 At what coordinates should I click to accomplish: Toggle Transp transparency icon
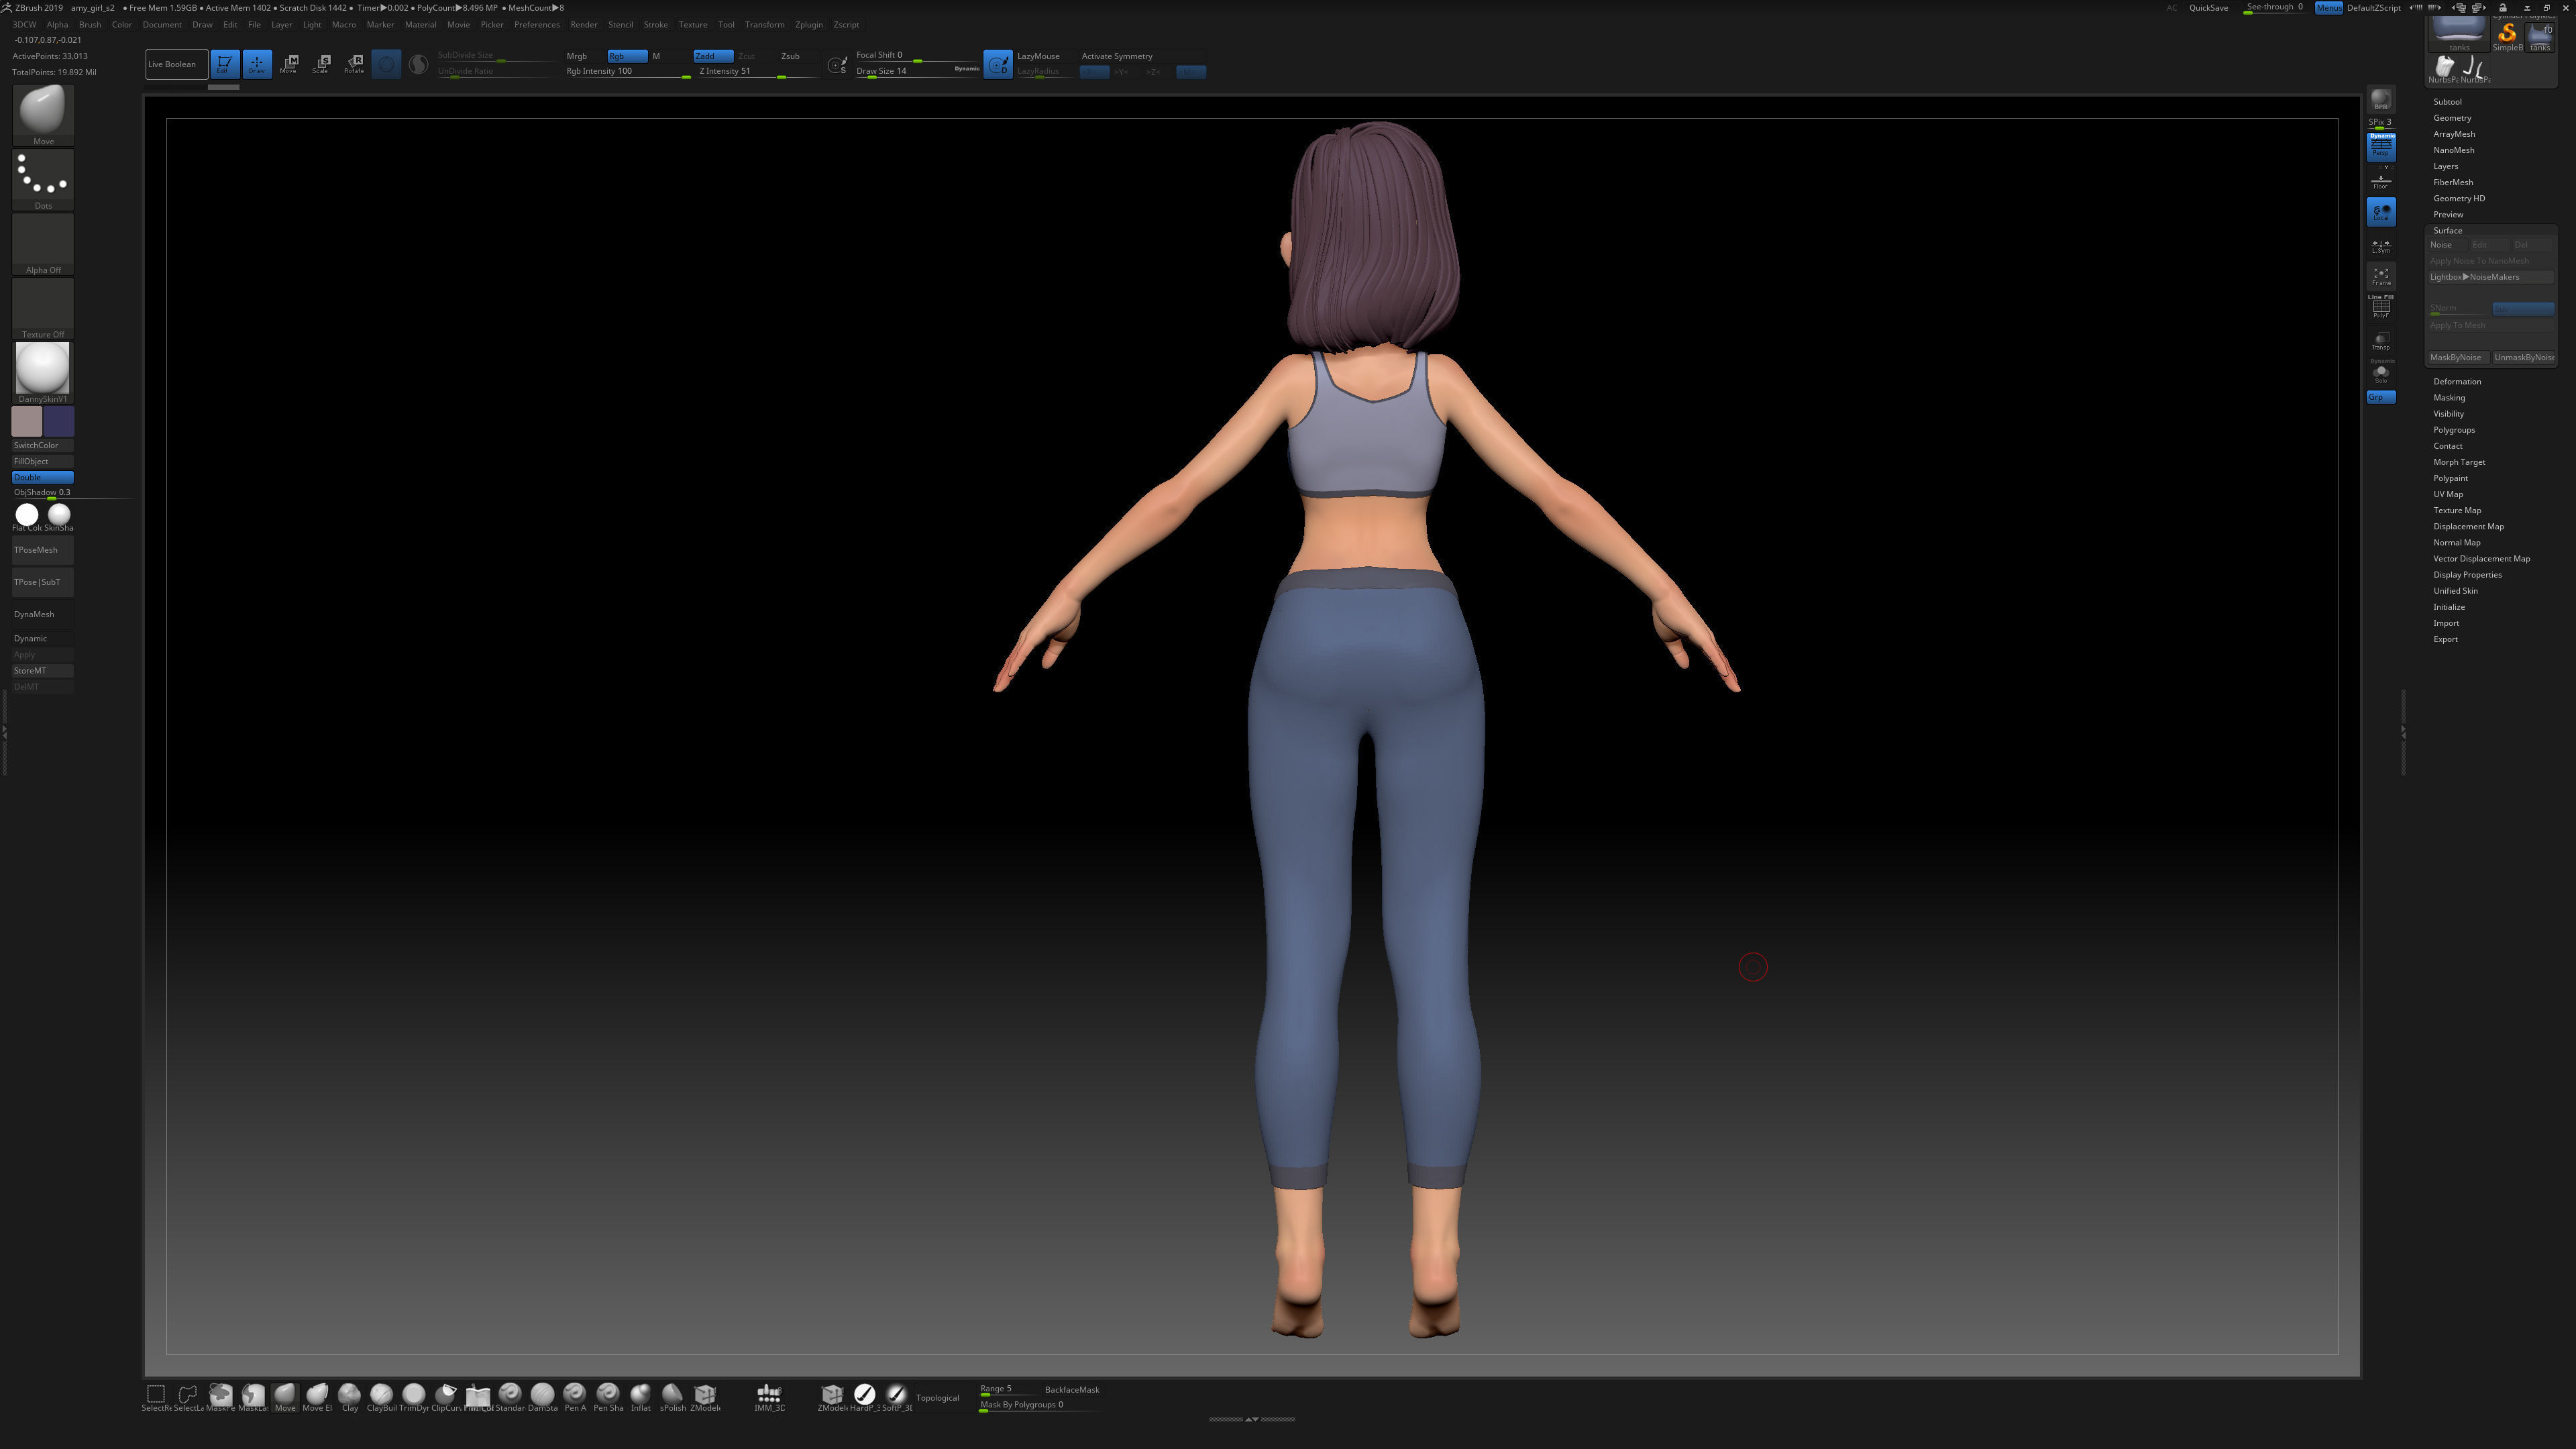pos(2380,341)
